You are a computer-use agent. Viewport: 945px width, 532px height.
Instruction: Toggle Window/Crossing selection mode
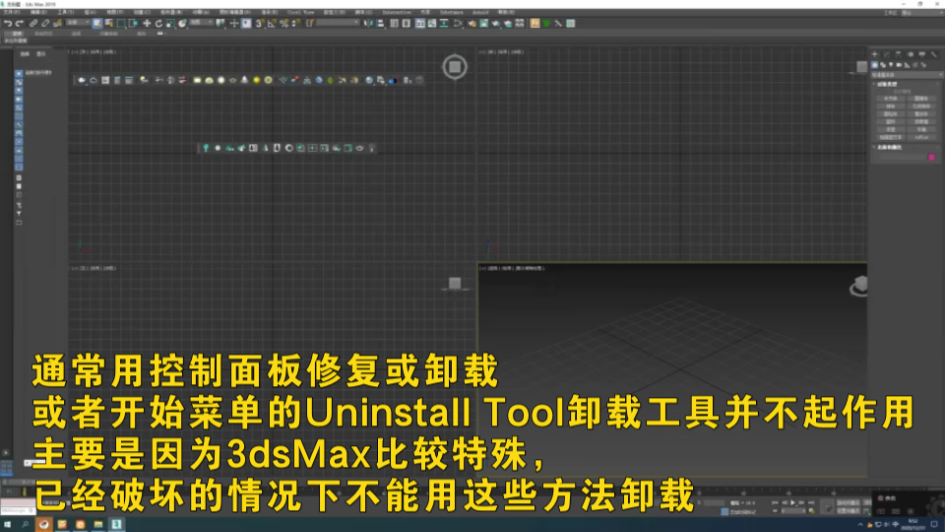click(133, 23)
